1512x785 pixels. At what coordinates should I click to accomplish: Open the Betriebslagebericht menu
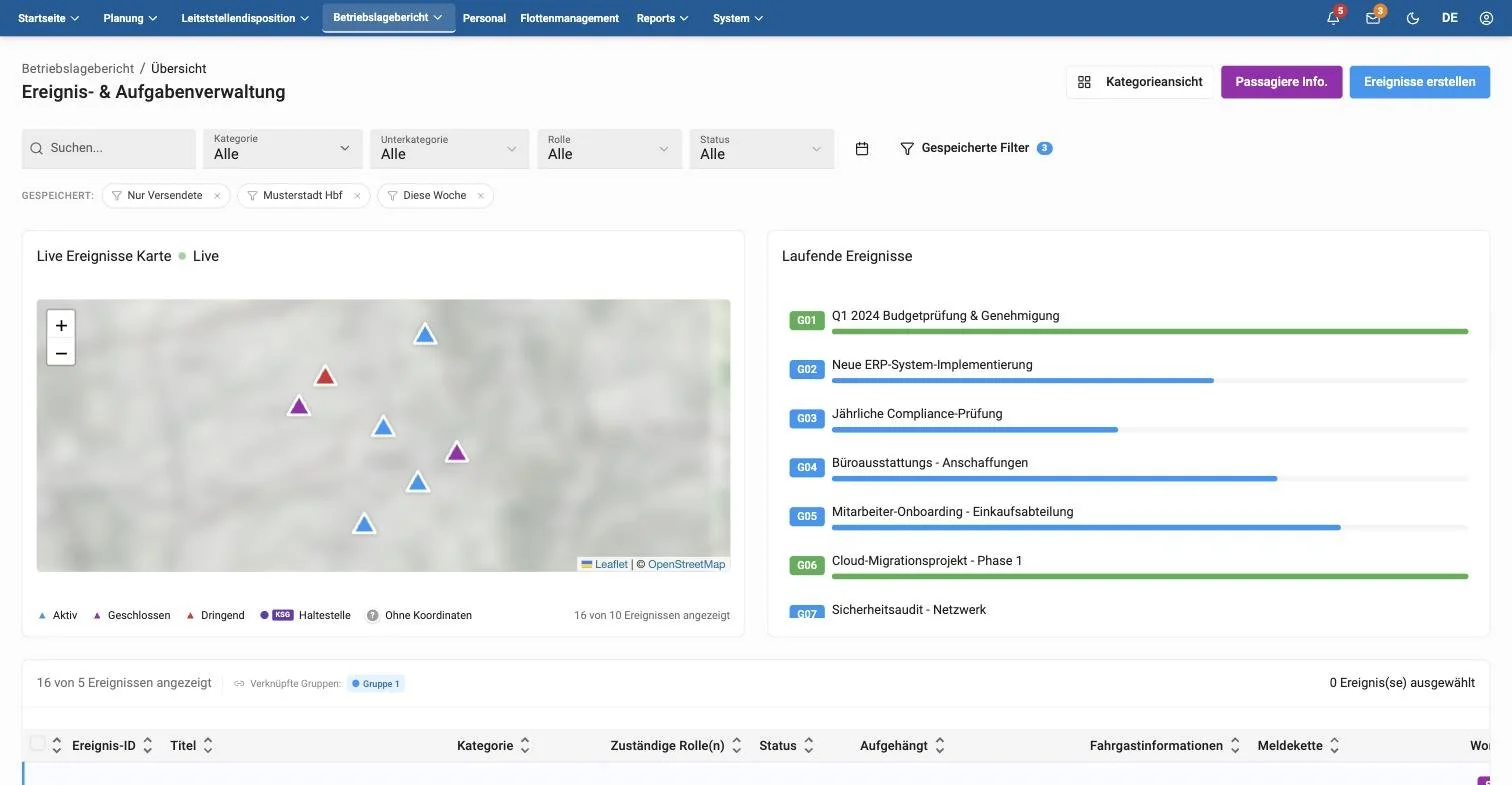tap(388, 18)
